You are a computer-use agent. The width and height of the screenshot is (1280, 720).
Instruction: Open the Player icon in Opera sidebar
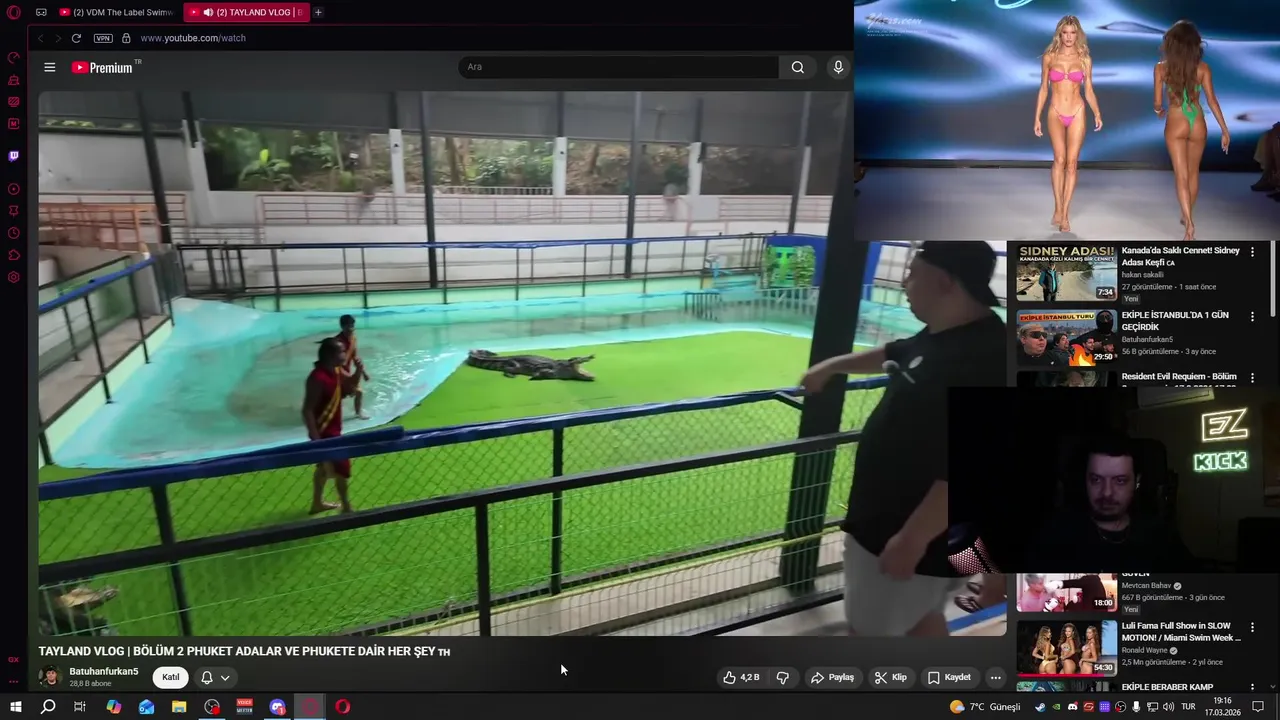point(14,189)
